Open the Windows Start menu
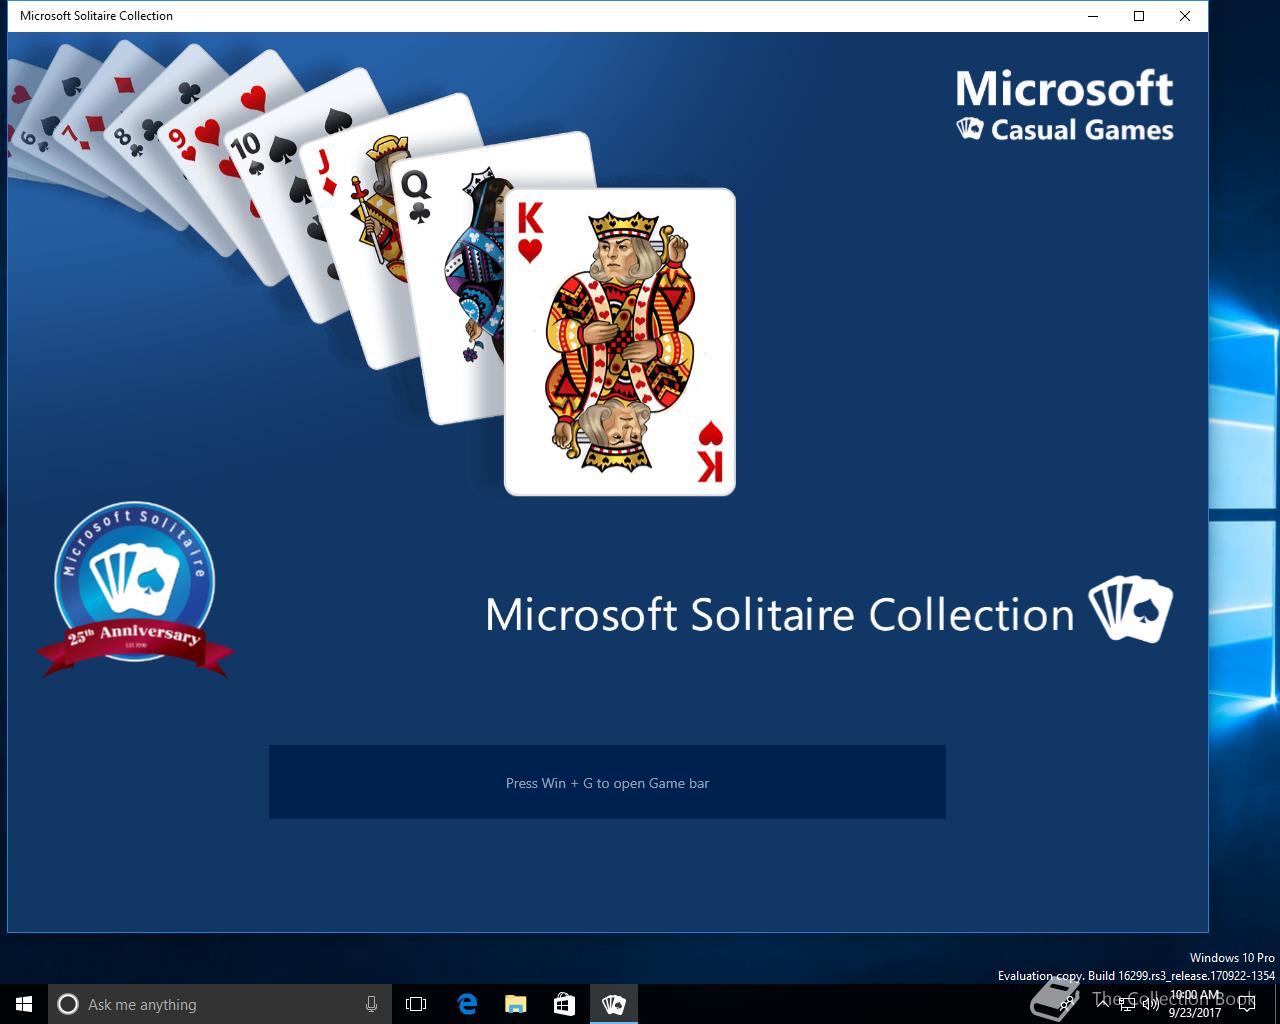This screenshot has width=1280, height=1024. tap(24, 1004)
